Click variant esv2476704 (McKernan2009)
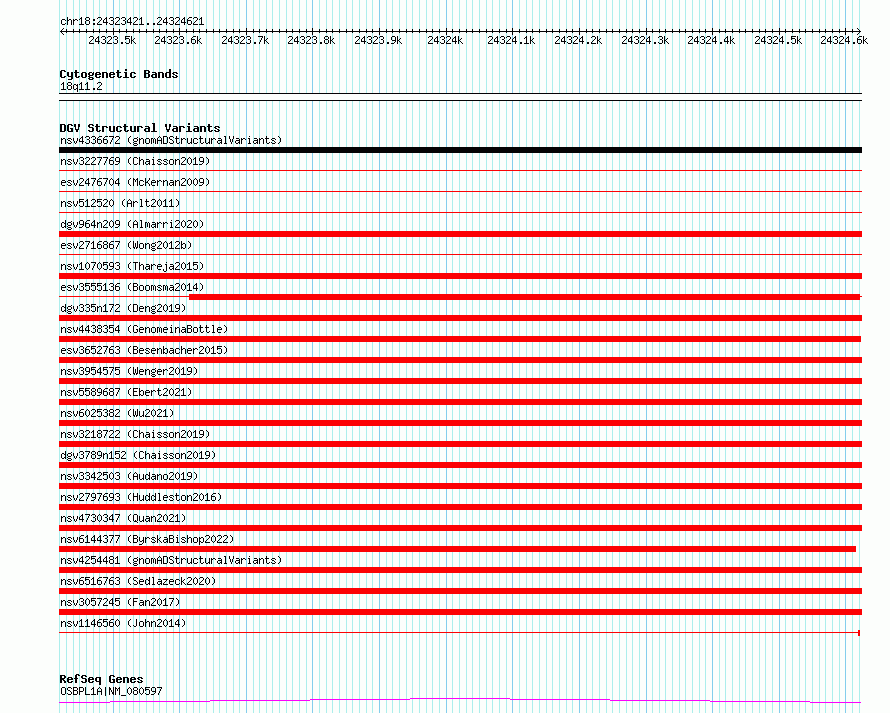The image size is (890, 713). click(135, 182)
